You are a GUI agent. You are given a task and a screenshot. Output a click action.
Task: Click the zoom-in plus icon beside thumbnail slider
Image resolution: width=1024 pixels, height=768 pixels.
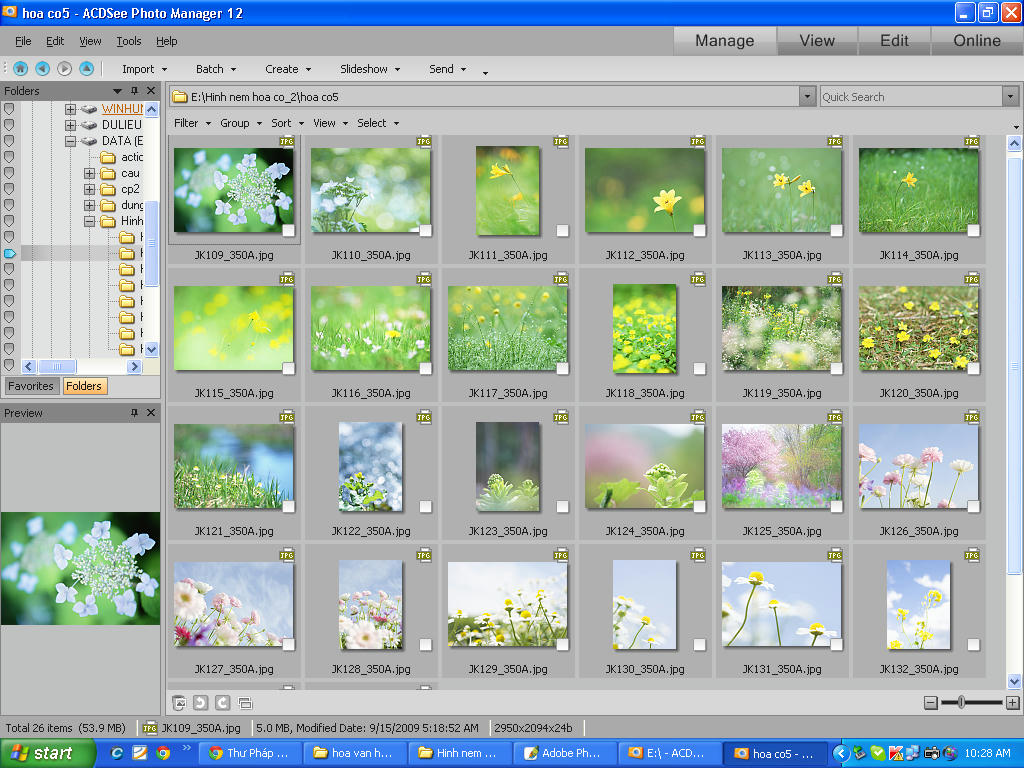click(x=1012, y=703)
